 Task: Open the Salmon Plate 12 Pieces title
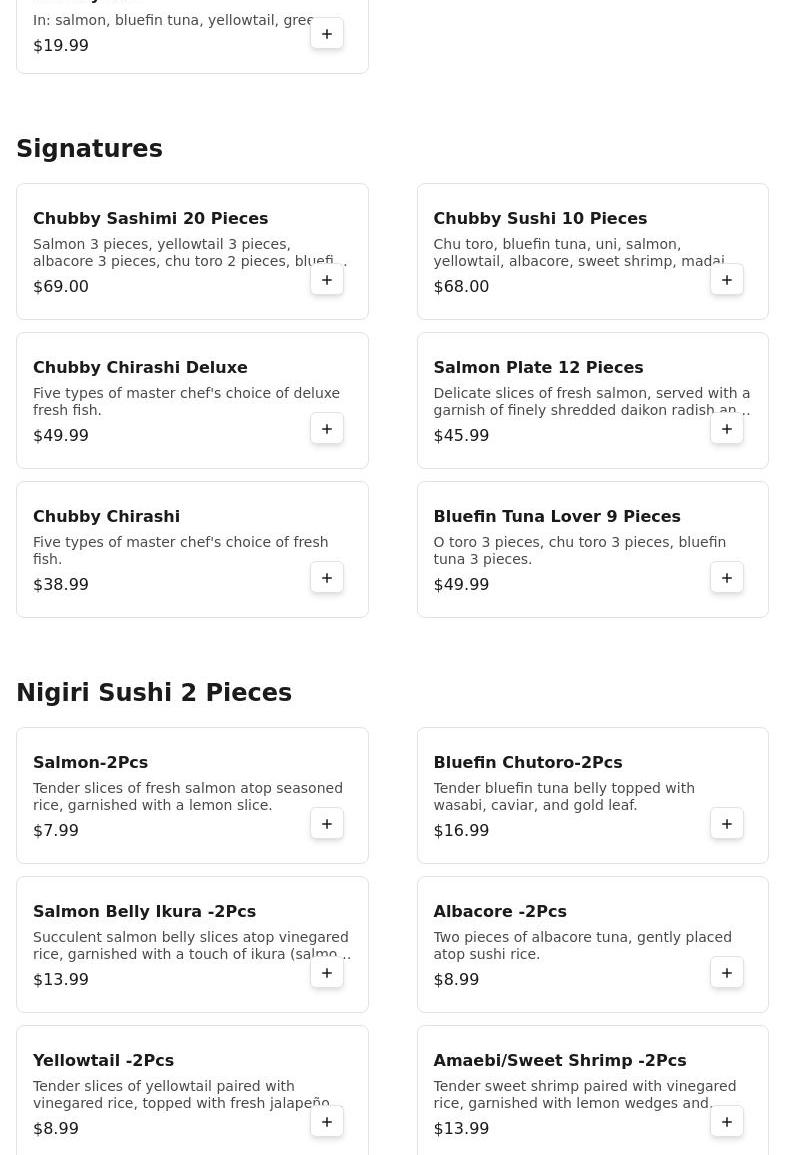pyautogui.click(x=538, y=368)
